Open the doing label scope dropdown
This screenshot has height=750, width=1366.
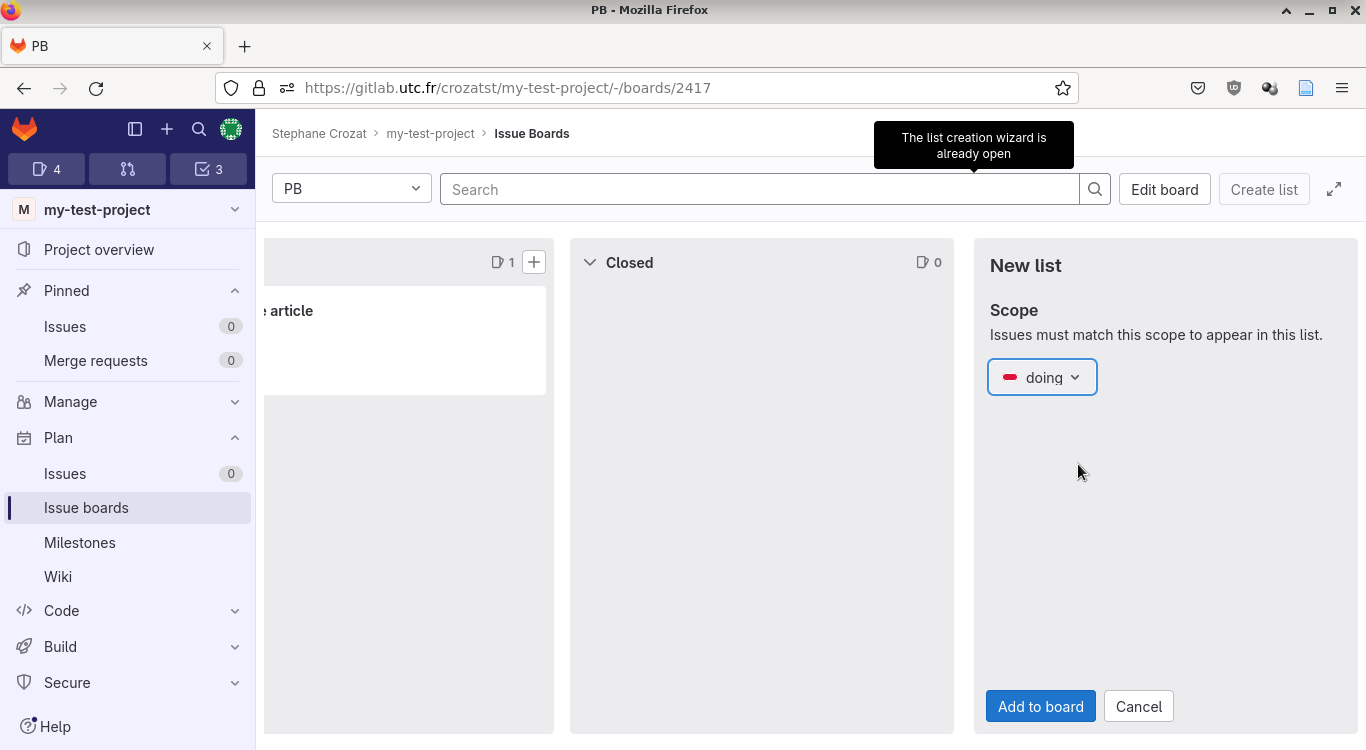1042,377
